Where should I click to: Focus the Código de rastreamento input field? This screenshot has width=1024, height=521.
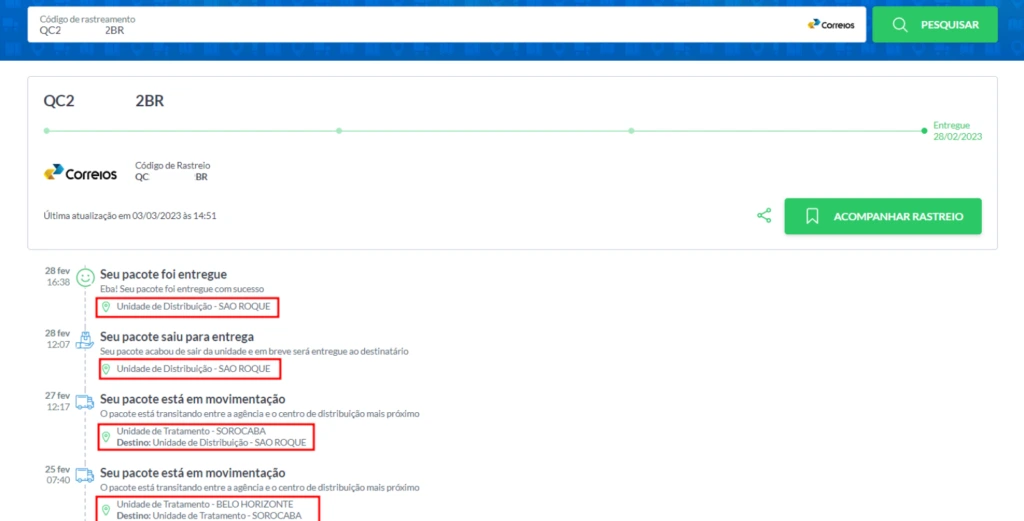[447, 25]
